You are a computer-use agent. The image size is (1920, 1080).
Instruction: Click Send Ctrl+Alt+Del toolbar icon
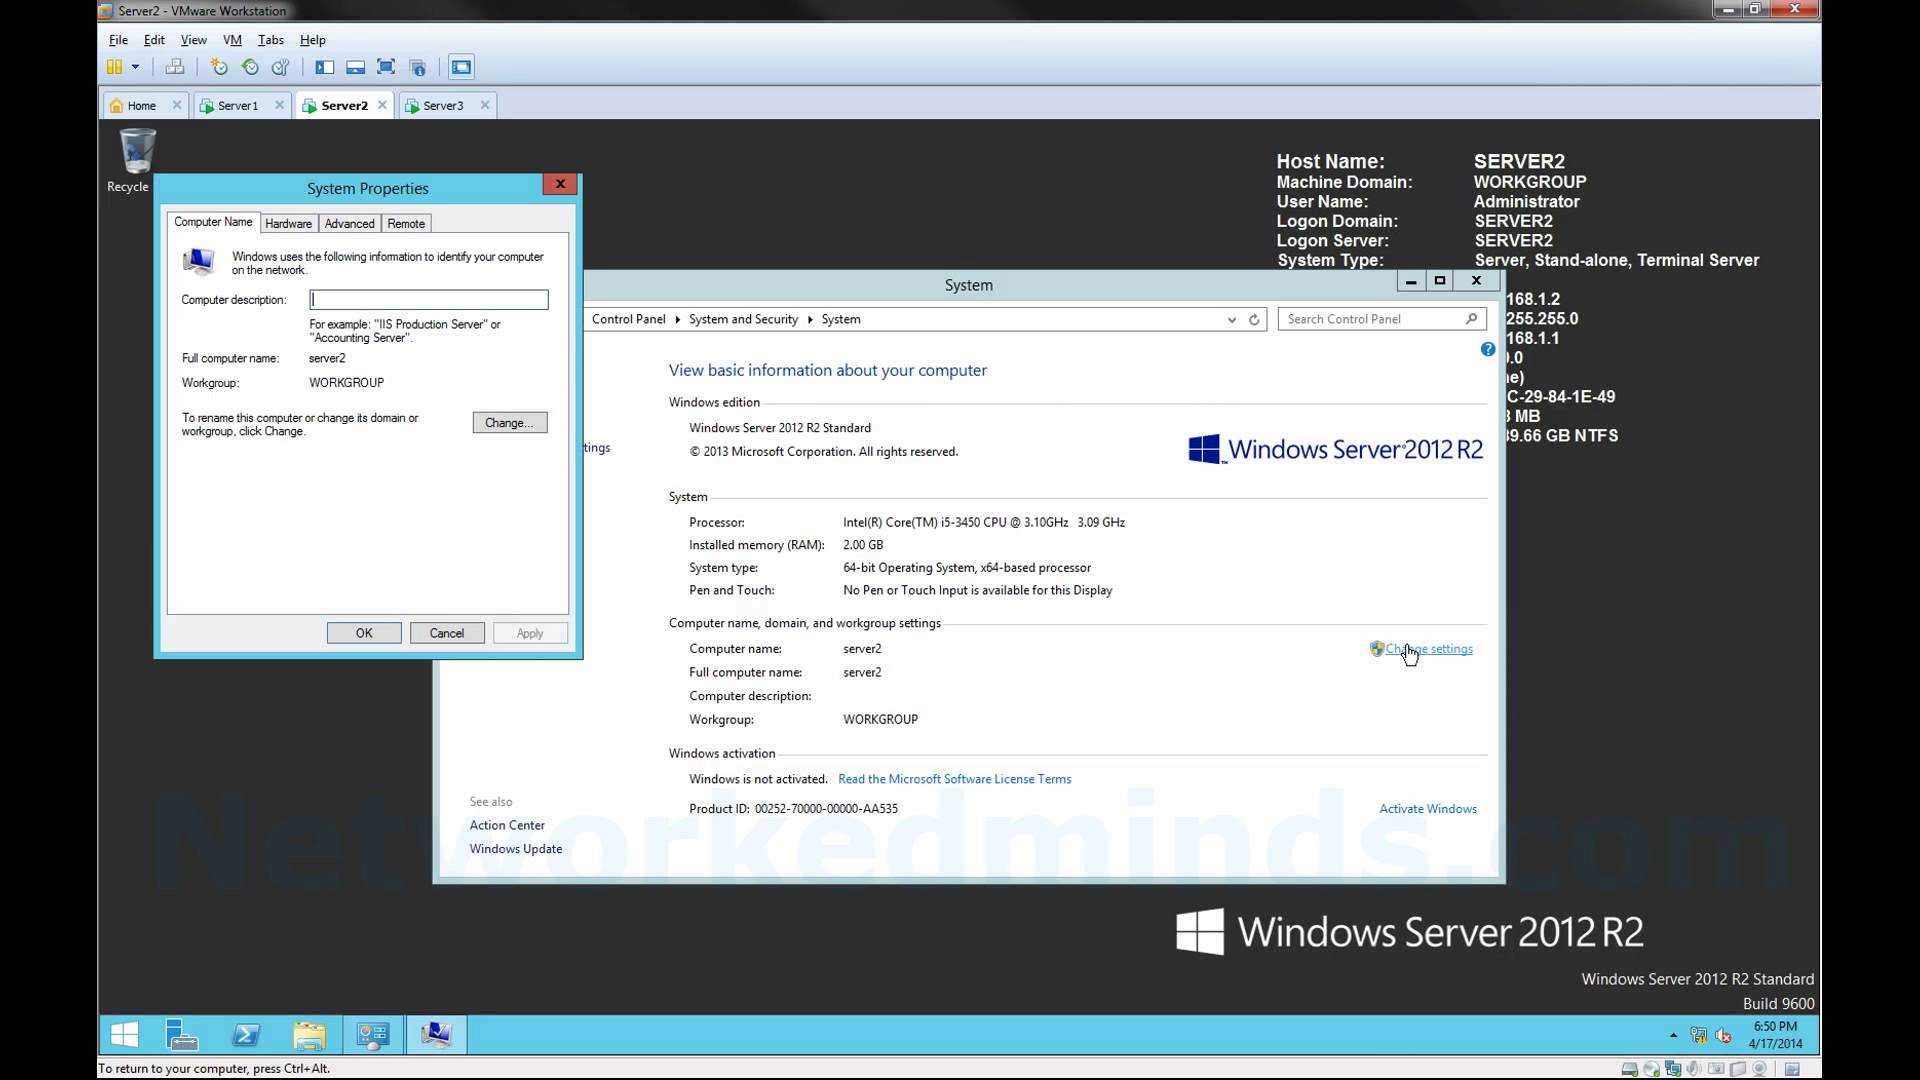click(175, 67)
